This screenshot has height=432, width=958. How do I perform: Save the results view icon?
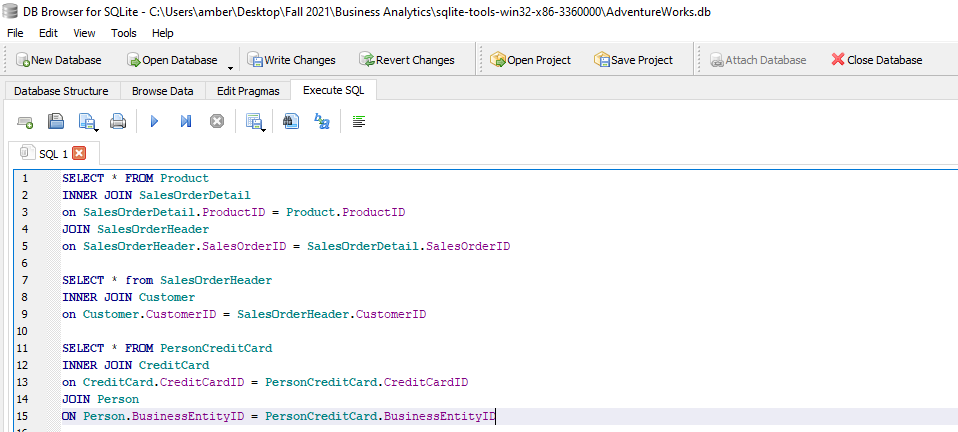point(254,122)
